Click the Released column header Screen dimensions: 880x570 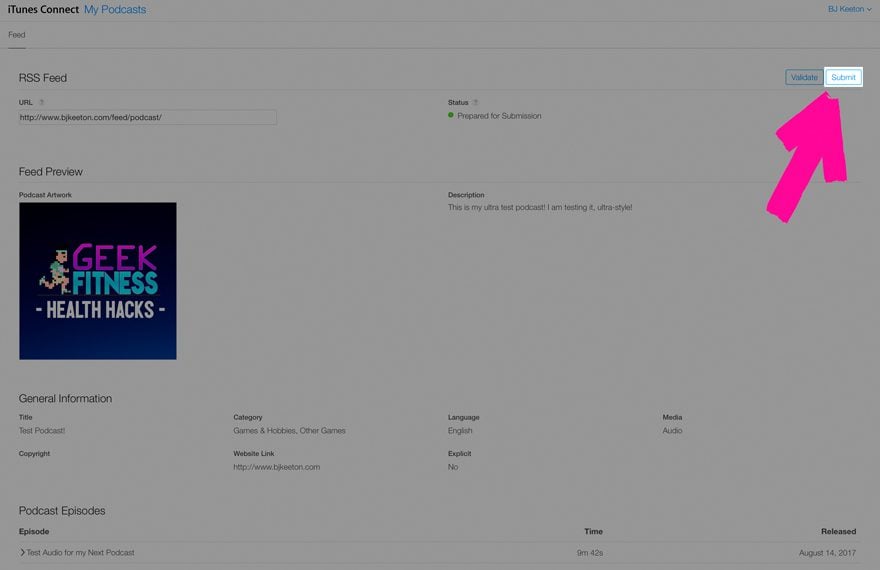pos(838,531)
